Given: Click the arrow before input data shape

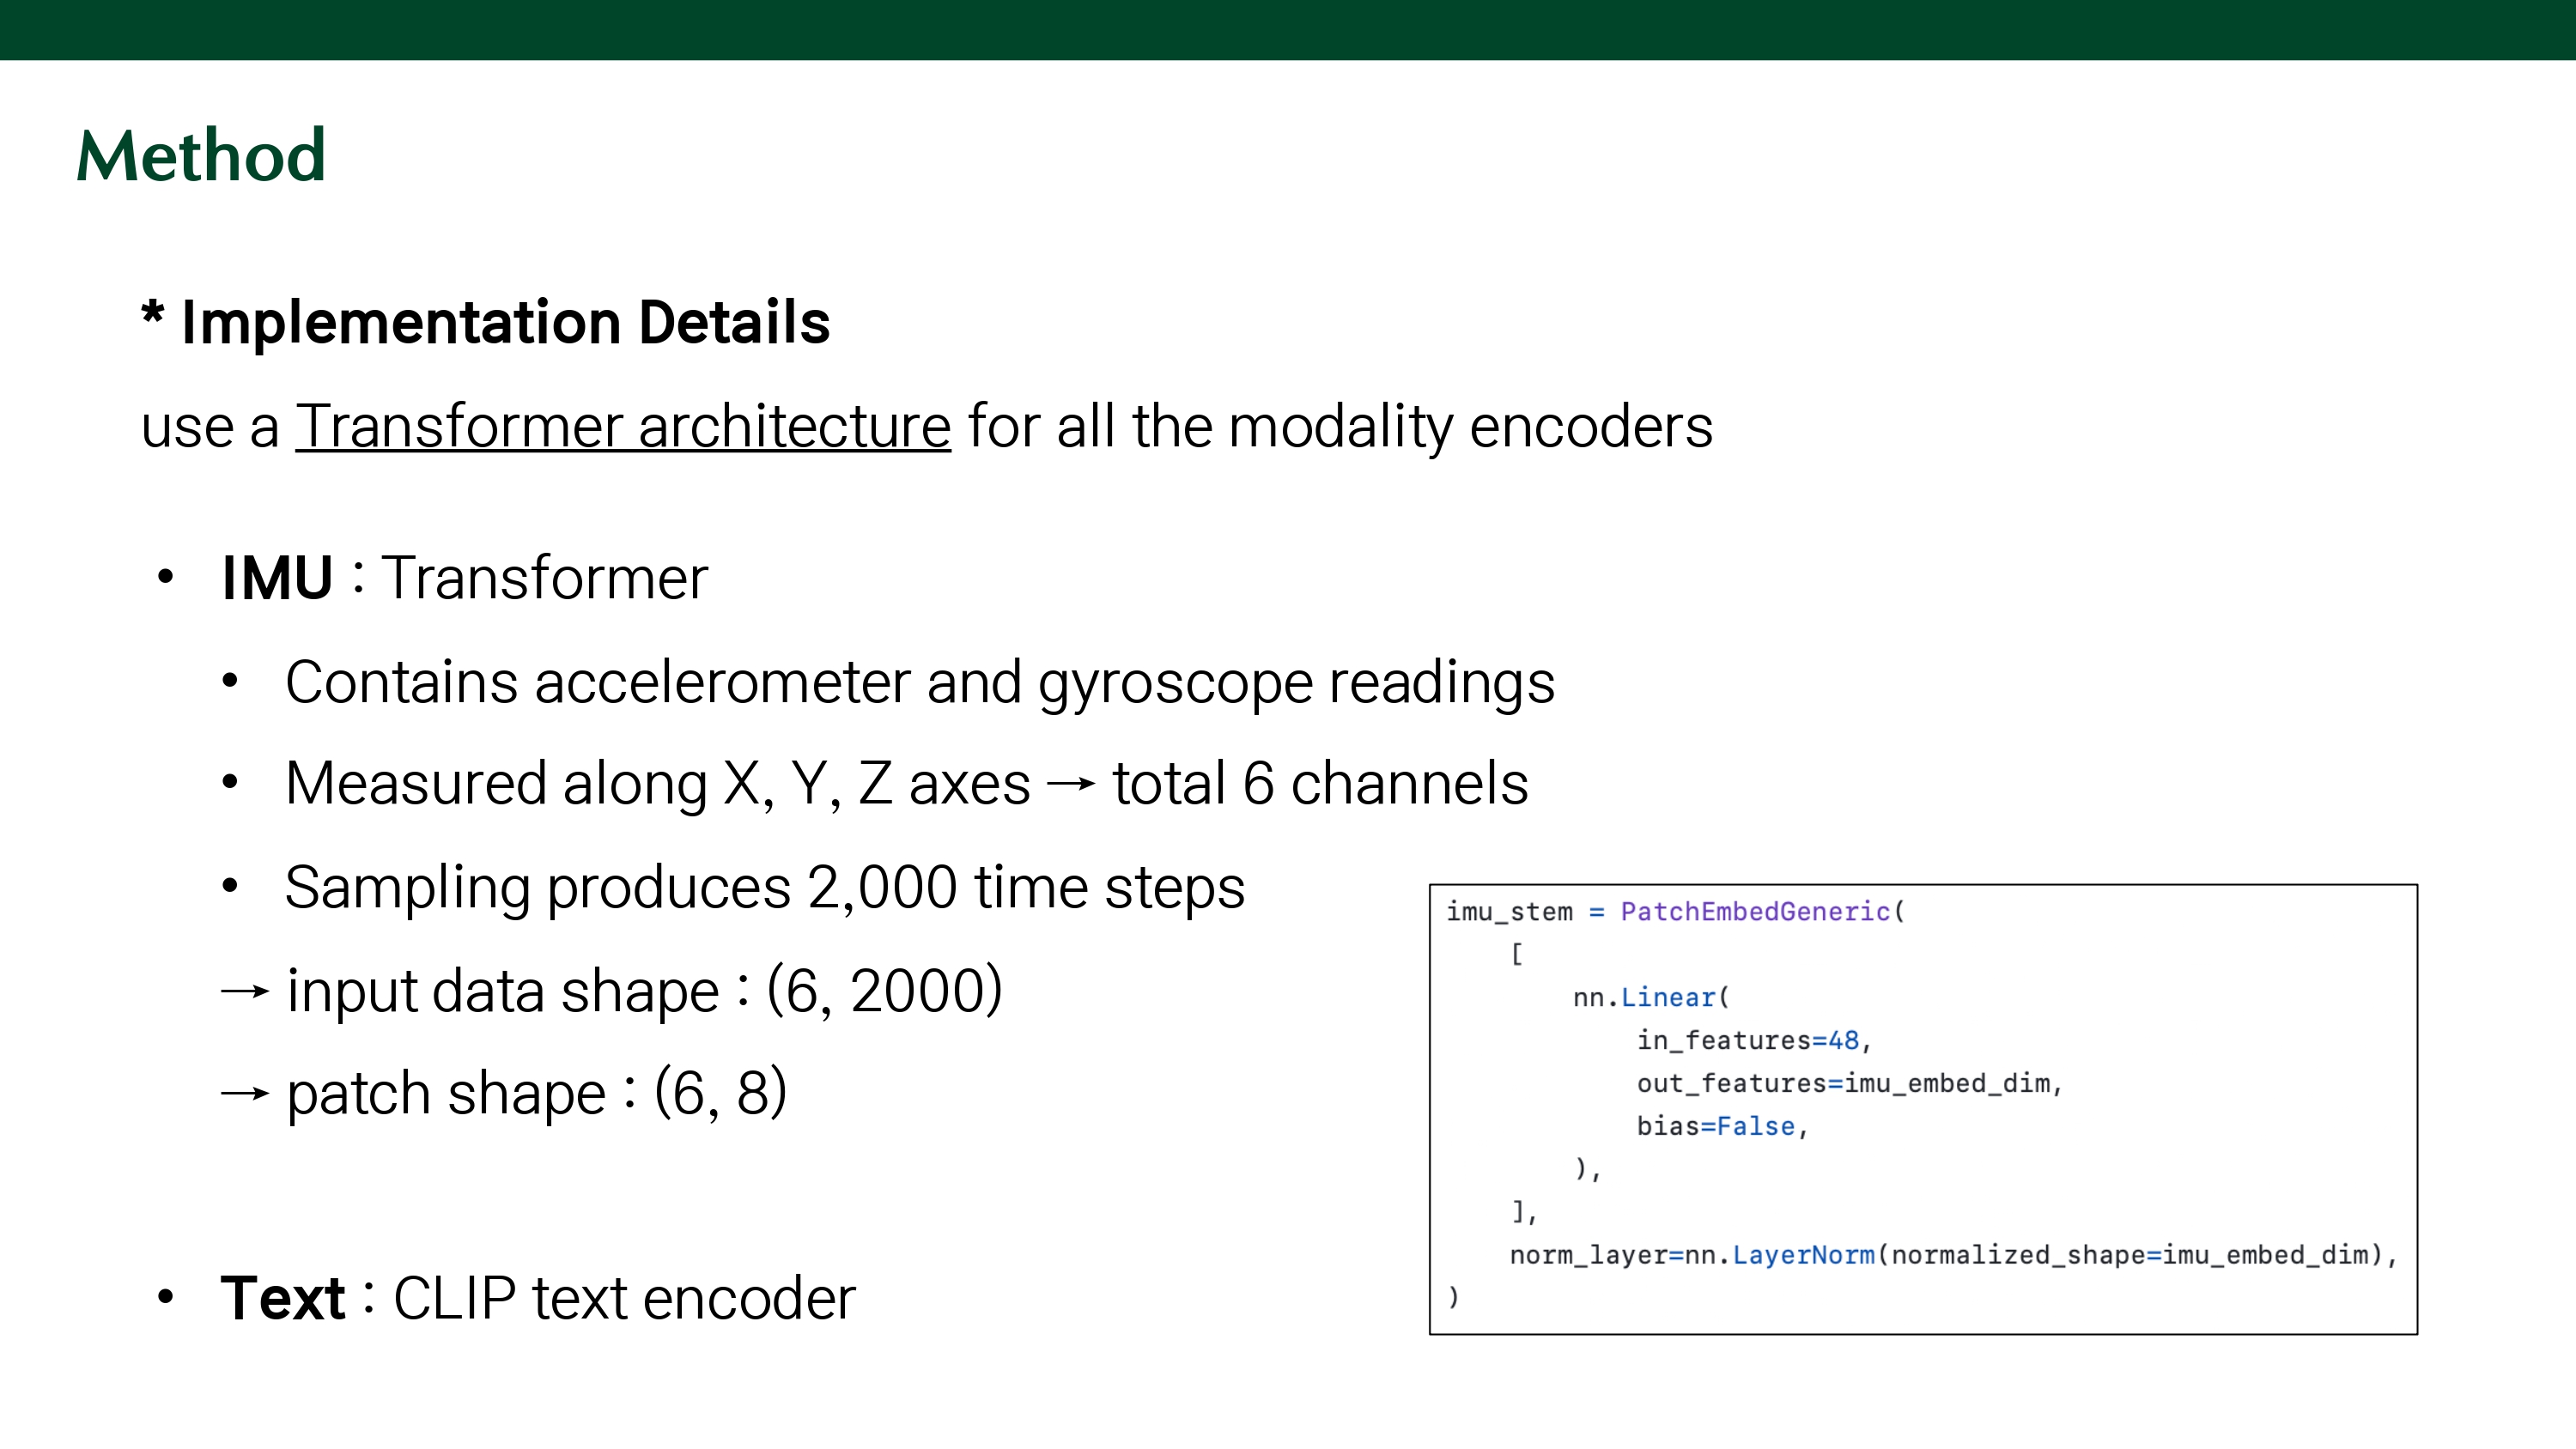Looking at the screenshot, I should 244,991.
